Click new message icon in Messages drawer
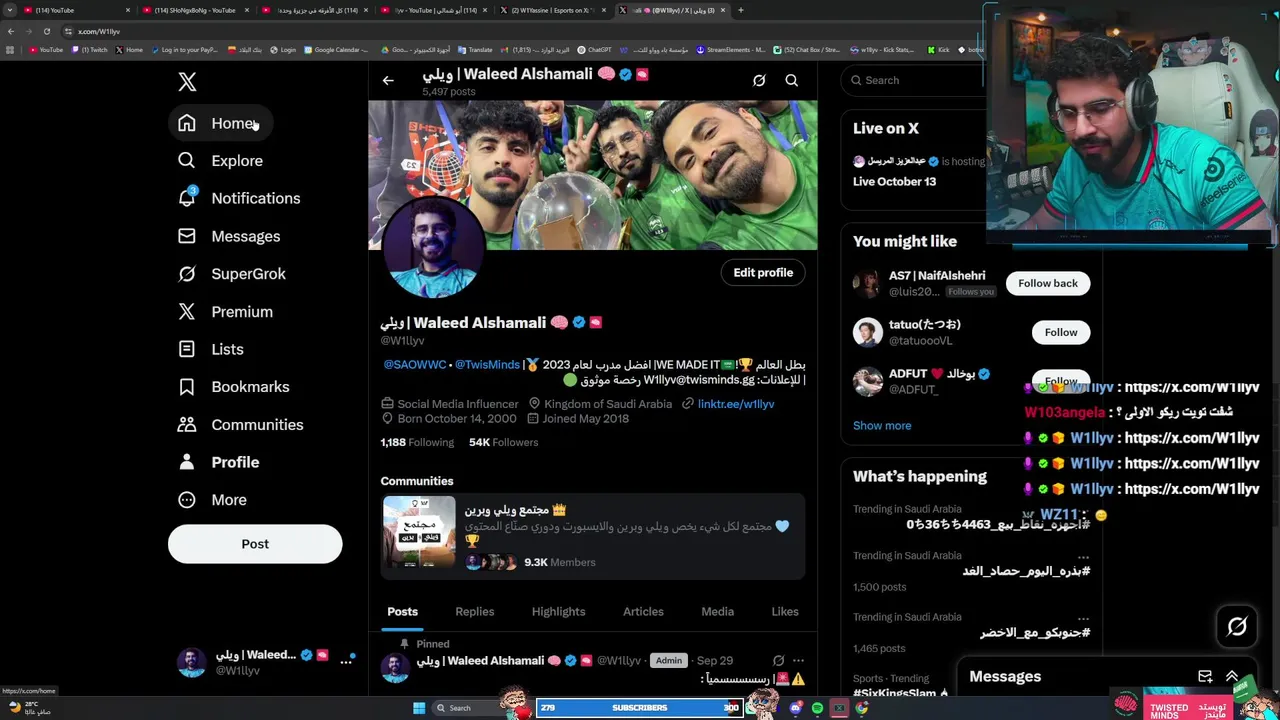The width and height of the screenshot is (1280, 720). coord(1205,677)
